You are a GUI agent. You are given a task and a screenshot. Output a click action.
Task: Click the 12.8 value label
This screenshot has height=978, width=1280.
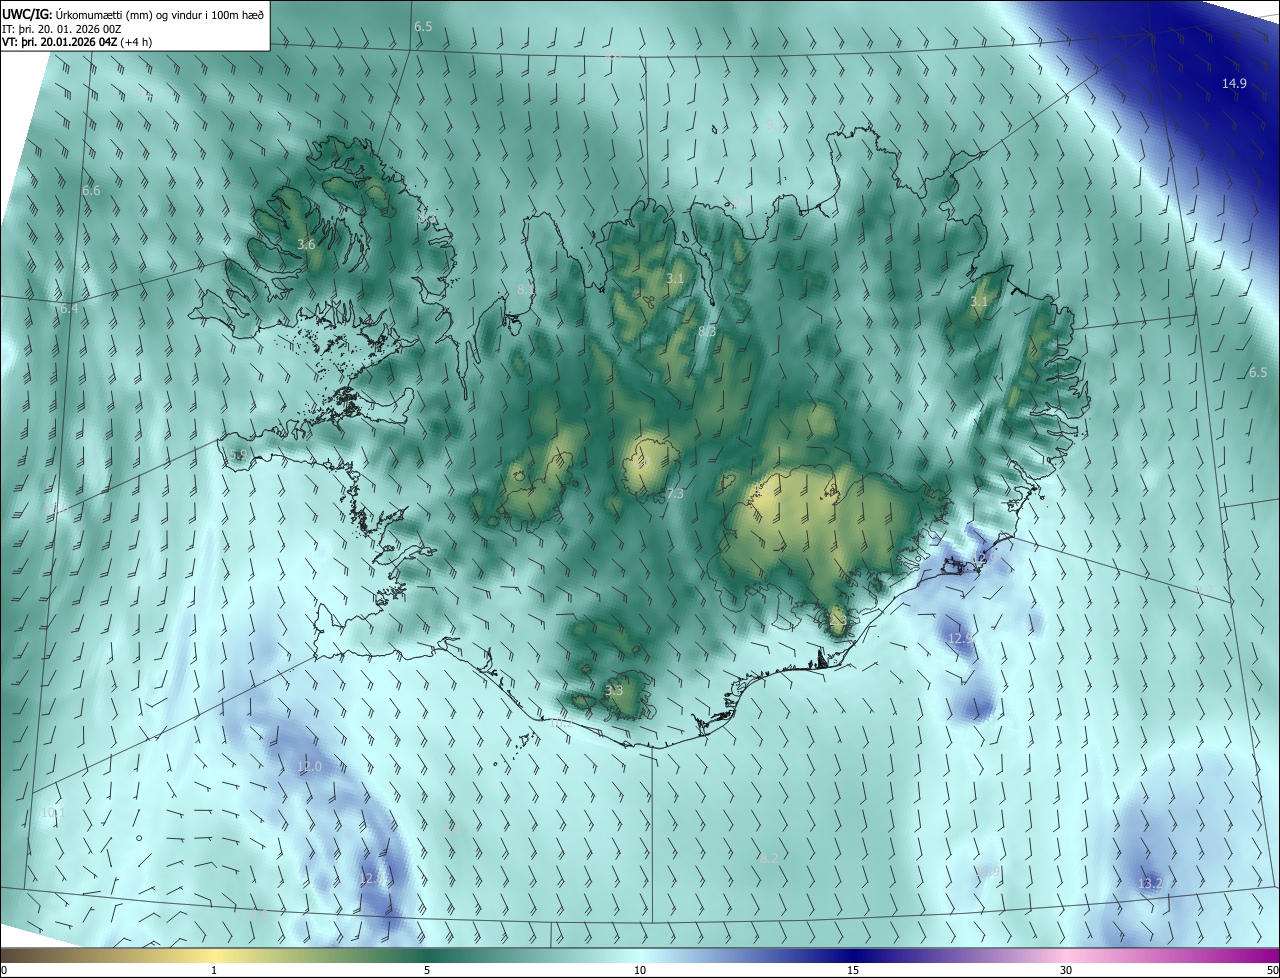coord(372,878)
